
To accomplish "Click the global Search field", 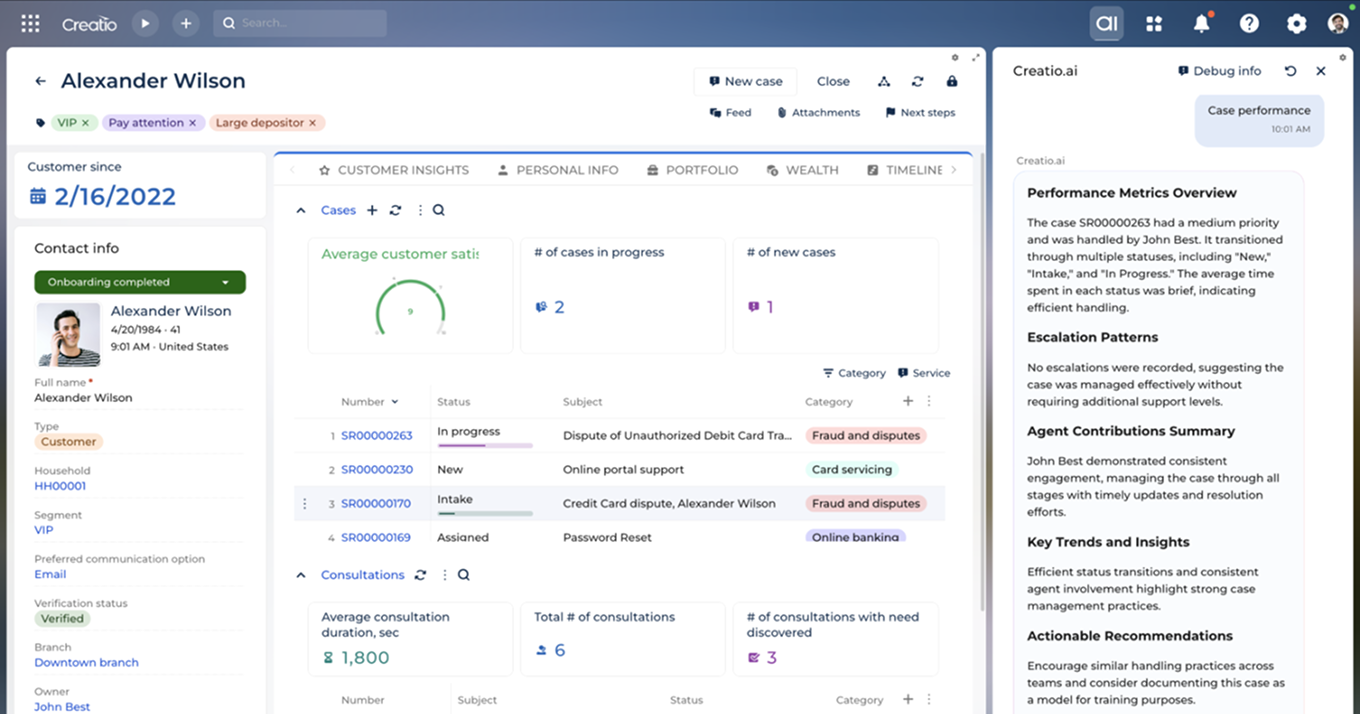I will tap(300, 23).
